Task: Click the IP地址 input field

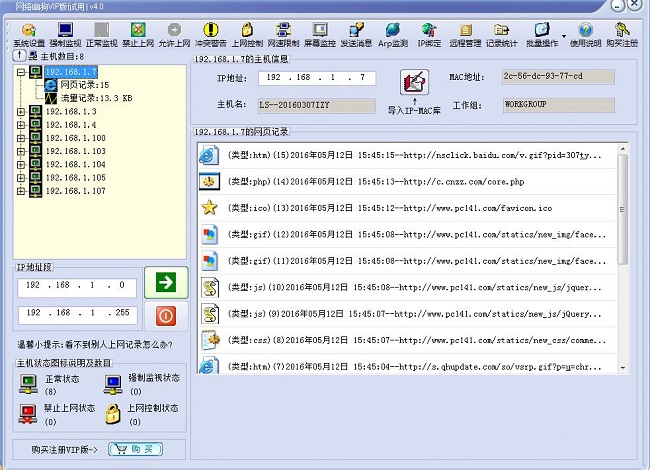Action: (x=317, y=78)
